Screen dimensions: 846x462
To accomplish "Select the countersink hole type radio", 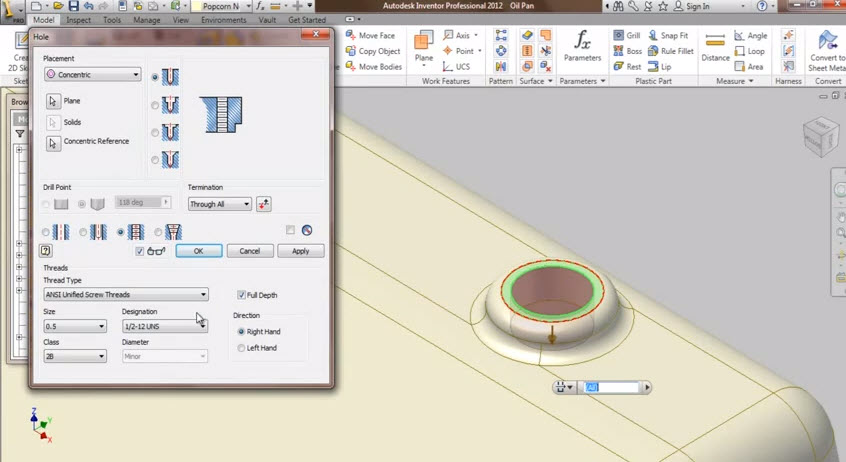I will 155,160.
